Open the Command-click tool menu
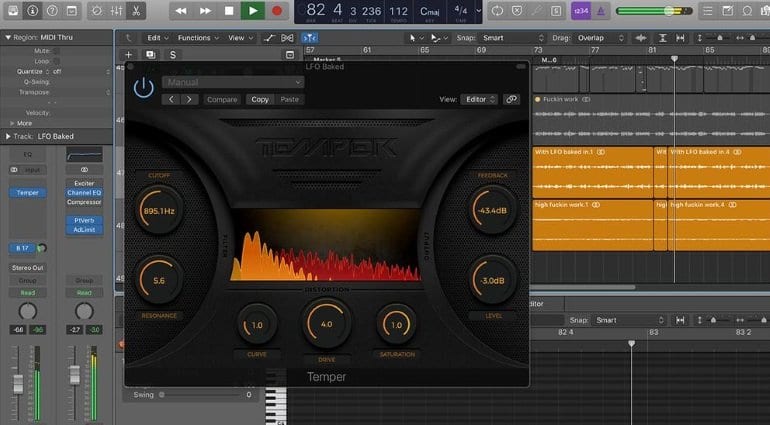Image resolution: width=770 pixels, height=425 pixels. [438, 38]
